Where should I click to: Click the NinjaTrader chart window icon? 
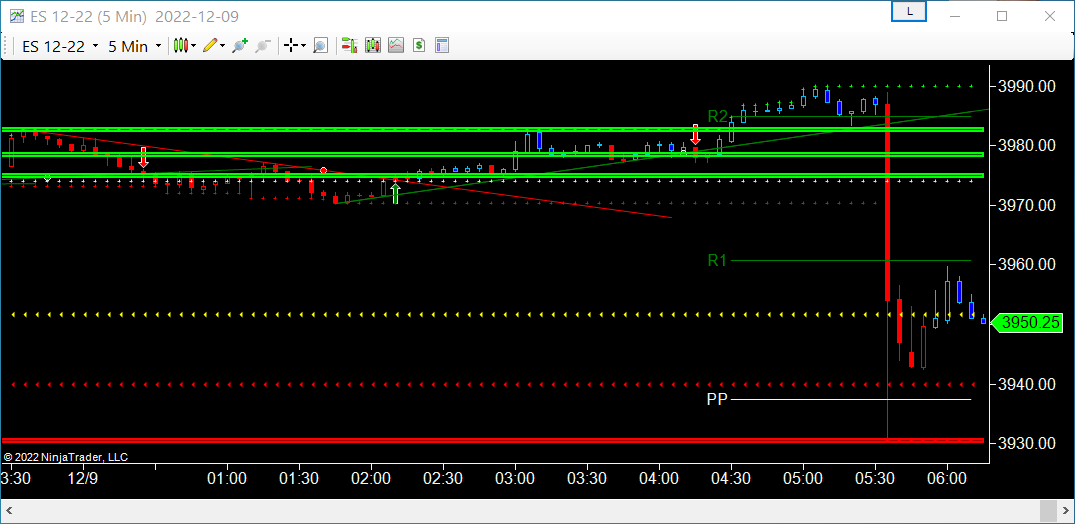(x=16, y=16)
